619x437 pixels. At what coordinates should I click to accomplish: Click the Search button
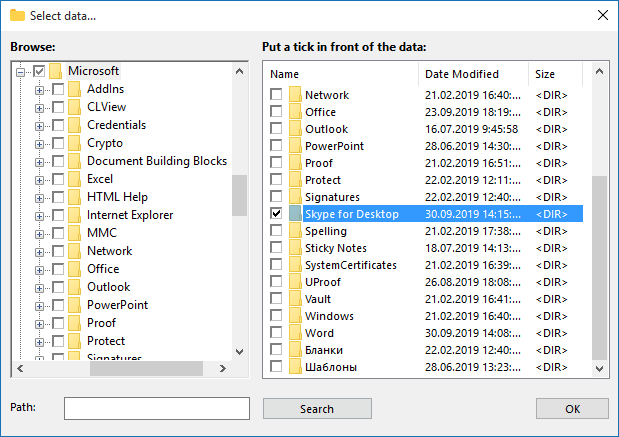(317, 409)
